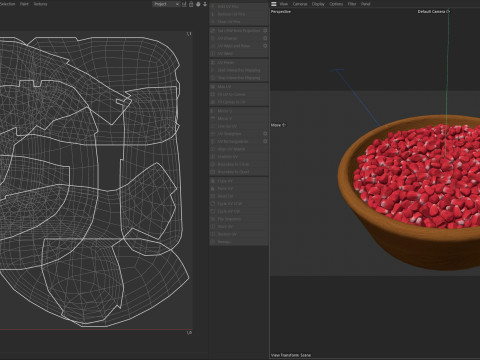480x360 pixels.
Task: Click the Align UV Islands command
Action: tap(239, 149)
